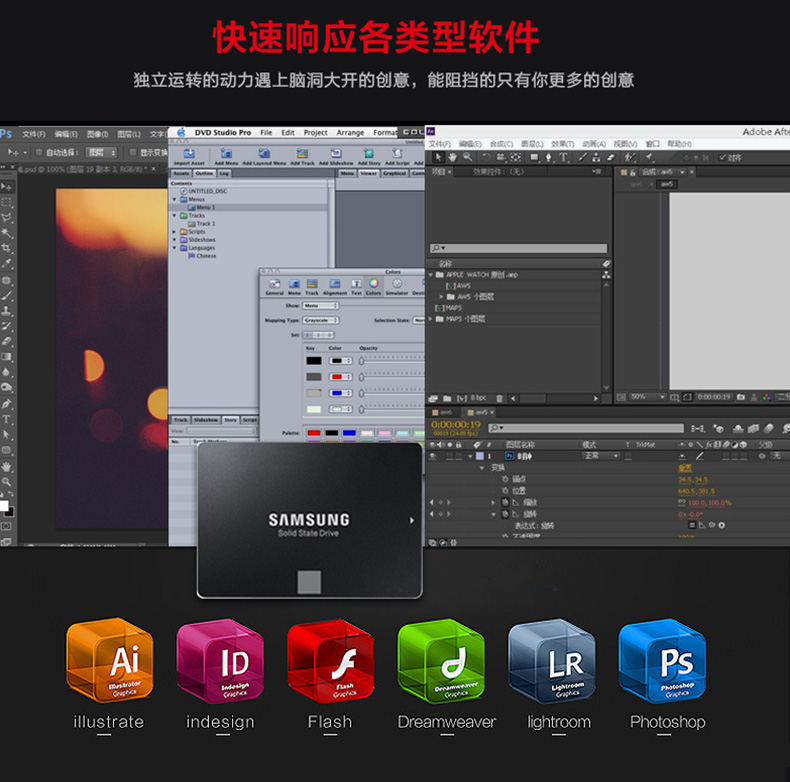
Task: Select the Eraser tool in Photoshop
Action: [x=7, y=341]
